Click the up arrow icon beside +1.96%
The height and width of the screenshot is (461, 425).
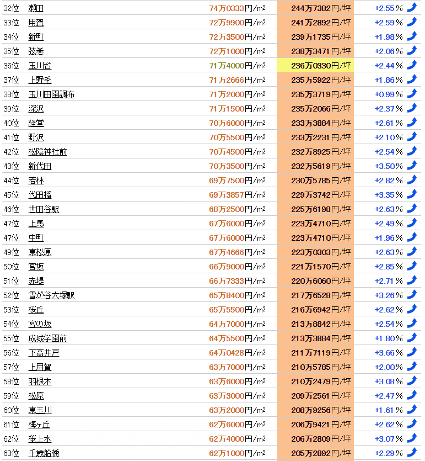click(412, 237)
